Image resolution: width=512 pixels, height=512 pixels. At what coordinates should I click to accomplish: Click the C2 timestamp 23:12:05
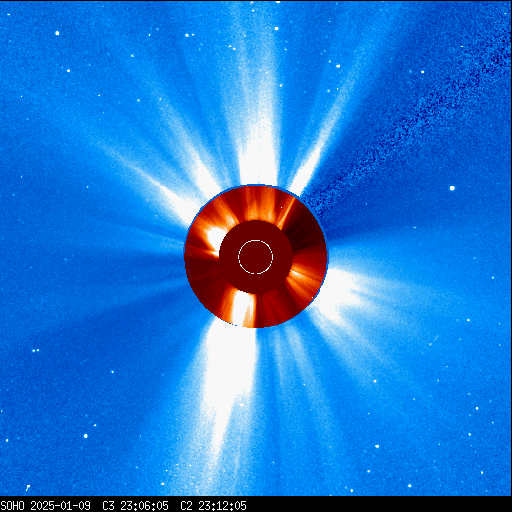(x=222, y=505)
